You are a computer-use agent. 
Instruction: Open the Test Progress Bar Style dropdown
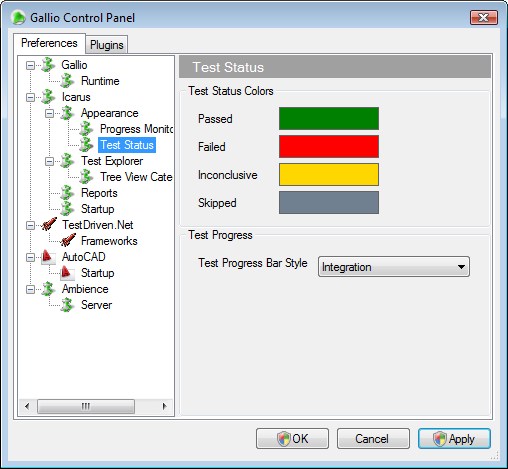point(394,267)
